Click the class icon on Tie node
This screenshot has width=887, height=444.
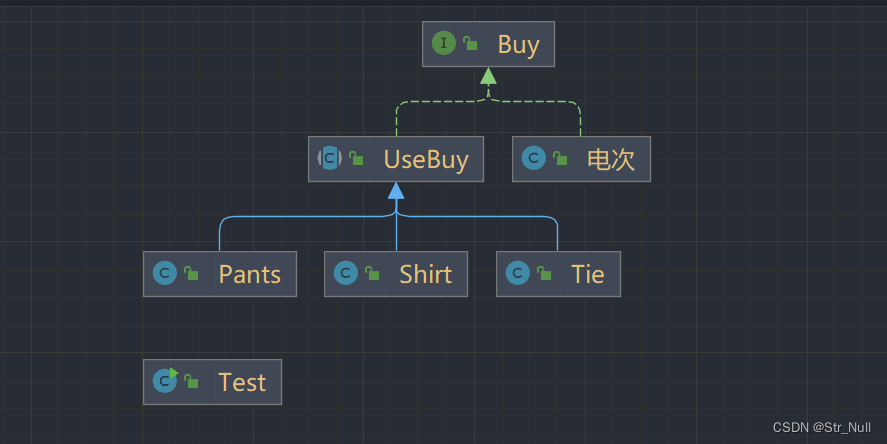pos(518,273)
